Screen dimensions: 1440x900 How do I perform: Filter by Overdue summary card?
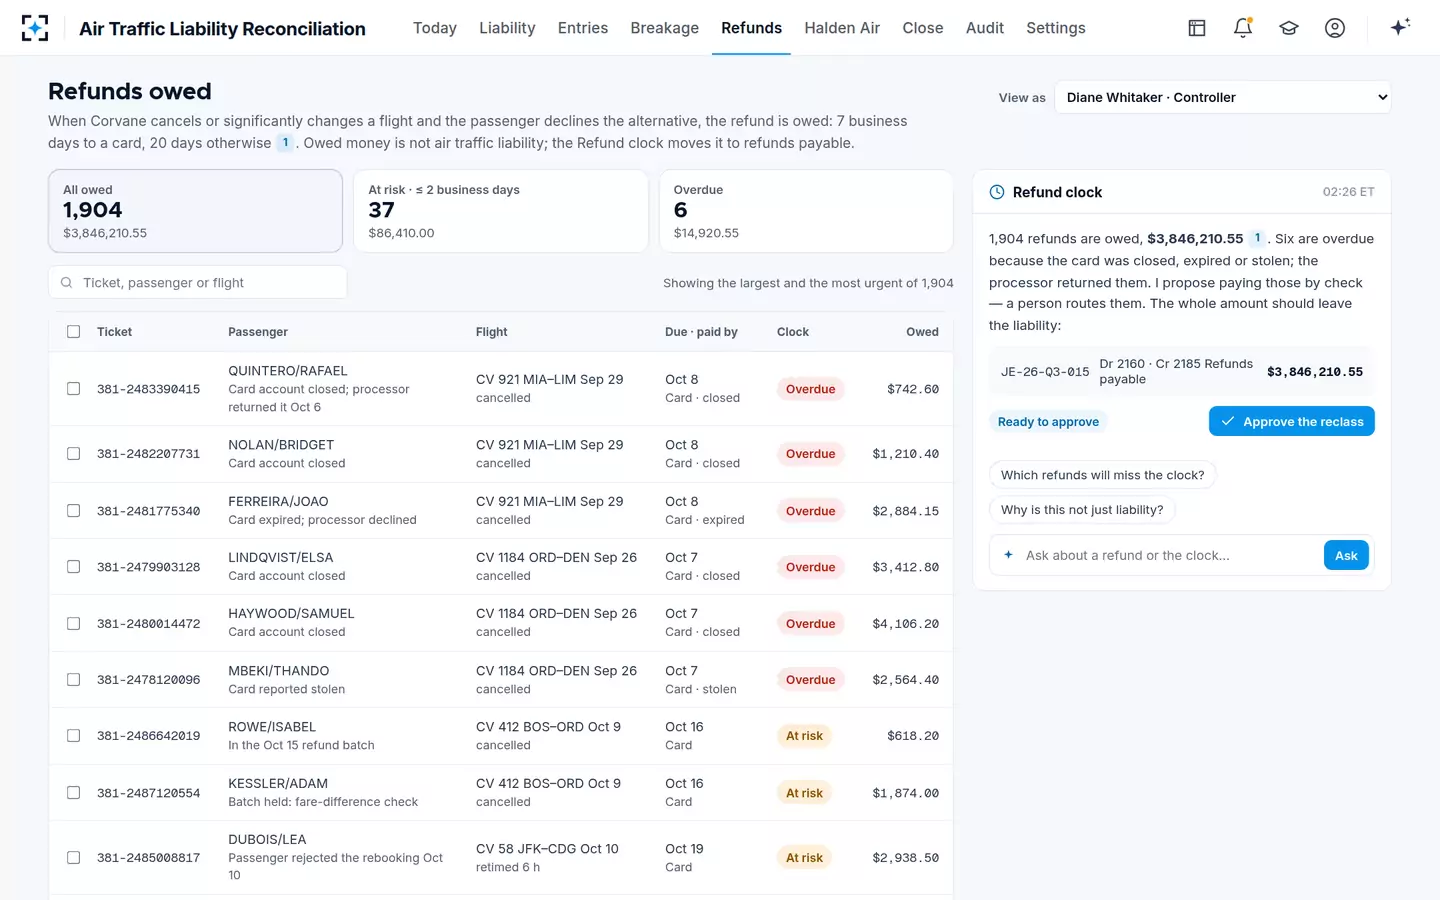806,211
